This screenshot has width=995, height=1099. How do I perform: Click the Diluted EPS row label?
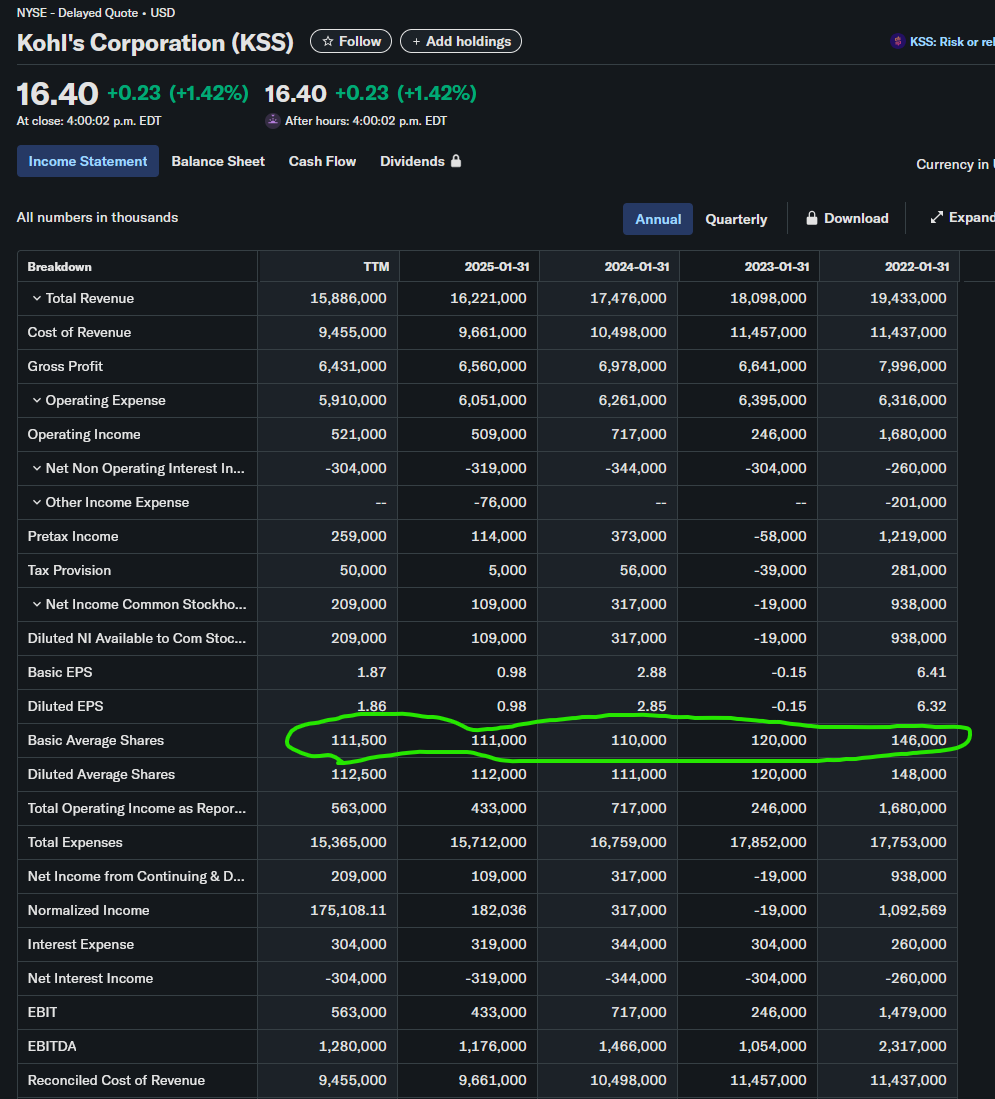tap(65, 706)
